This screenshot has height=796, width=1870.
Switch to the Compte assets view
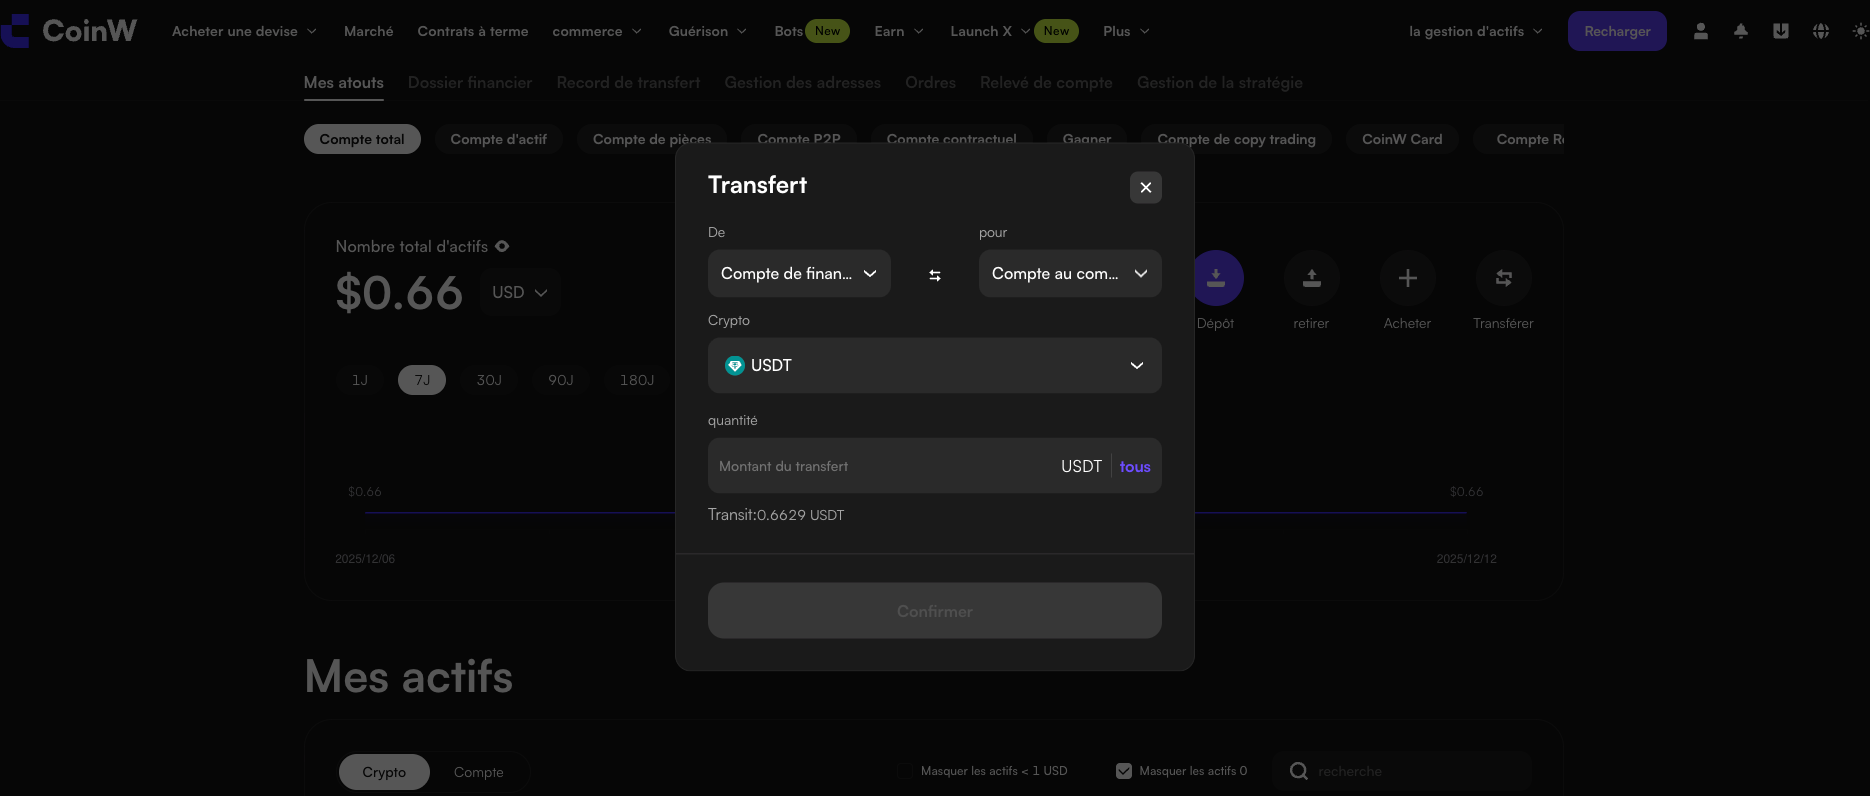(x=479, y=772)
